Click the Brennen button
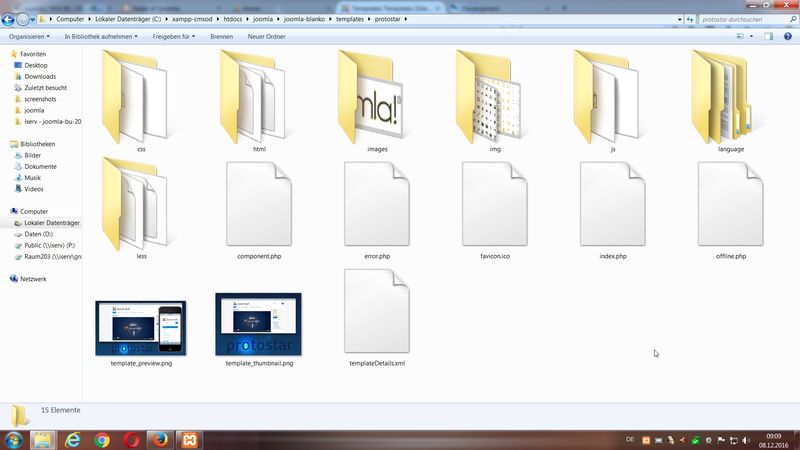 (x=221, y=37)
